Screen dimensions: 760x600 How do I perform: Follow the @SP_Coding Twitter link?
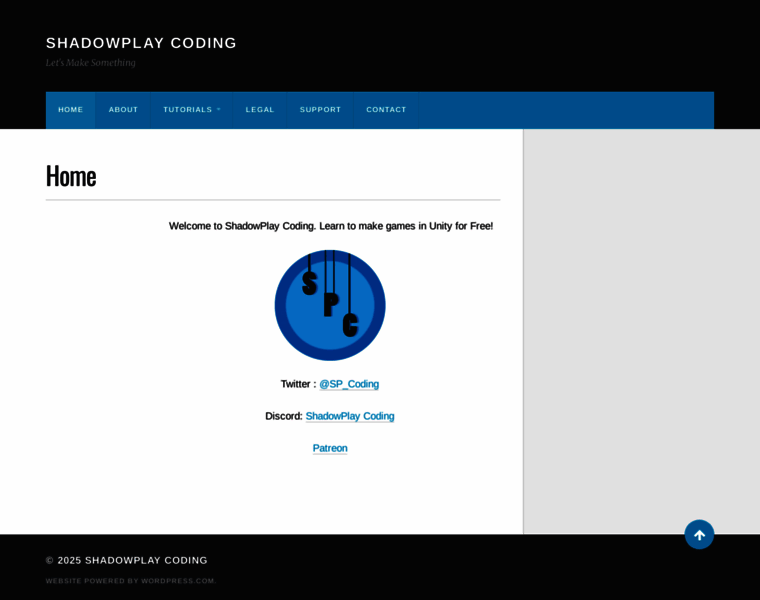coord(349,384)
